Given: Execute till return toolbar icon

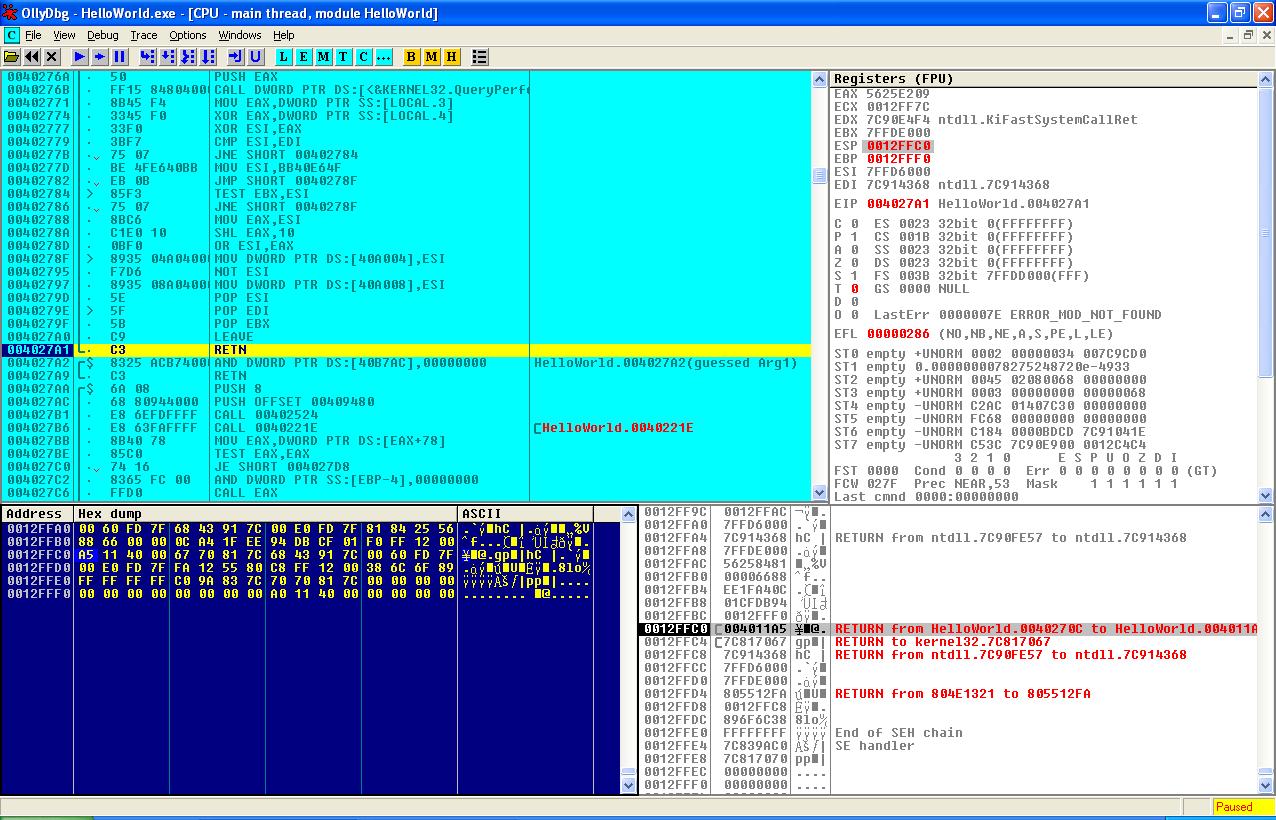Looking at the screenshot, I should click(236, 57).
